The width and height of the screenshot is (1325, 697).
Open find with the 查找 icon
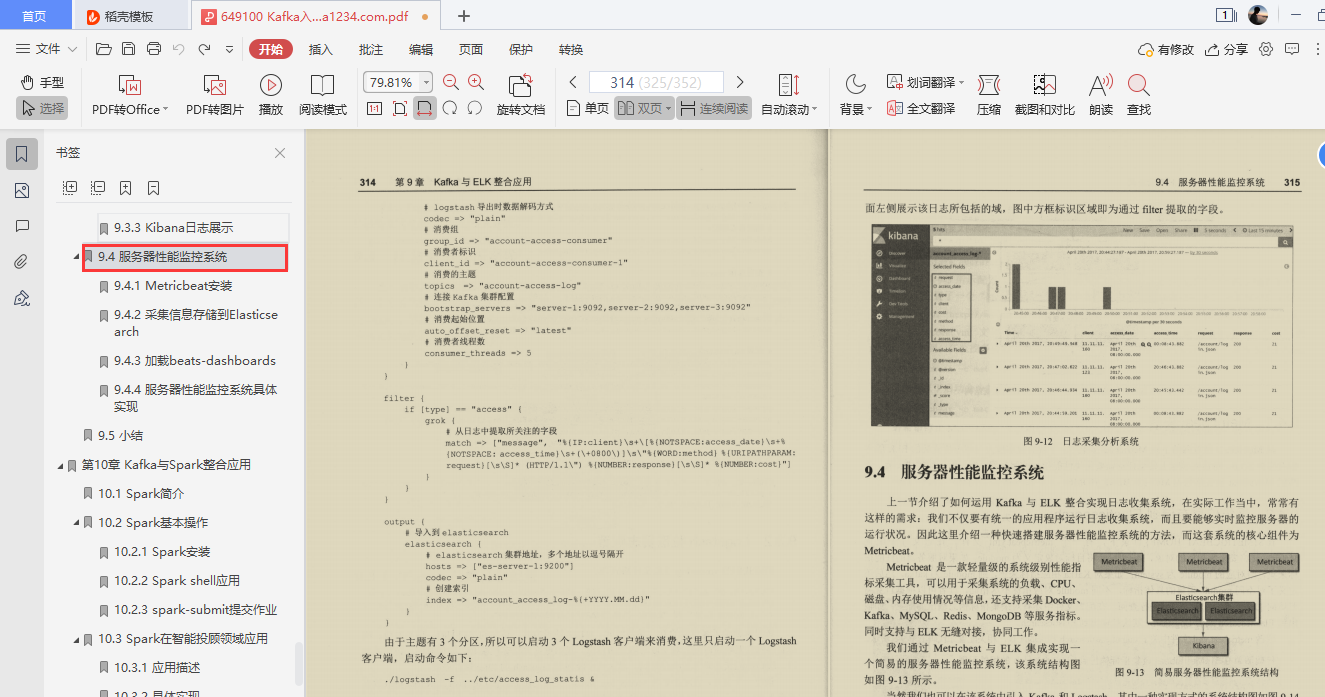point(1140,94)
